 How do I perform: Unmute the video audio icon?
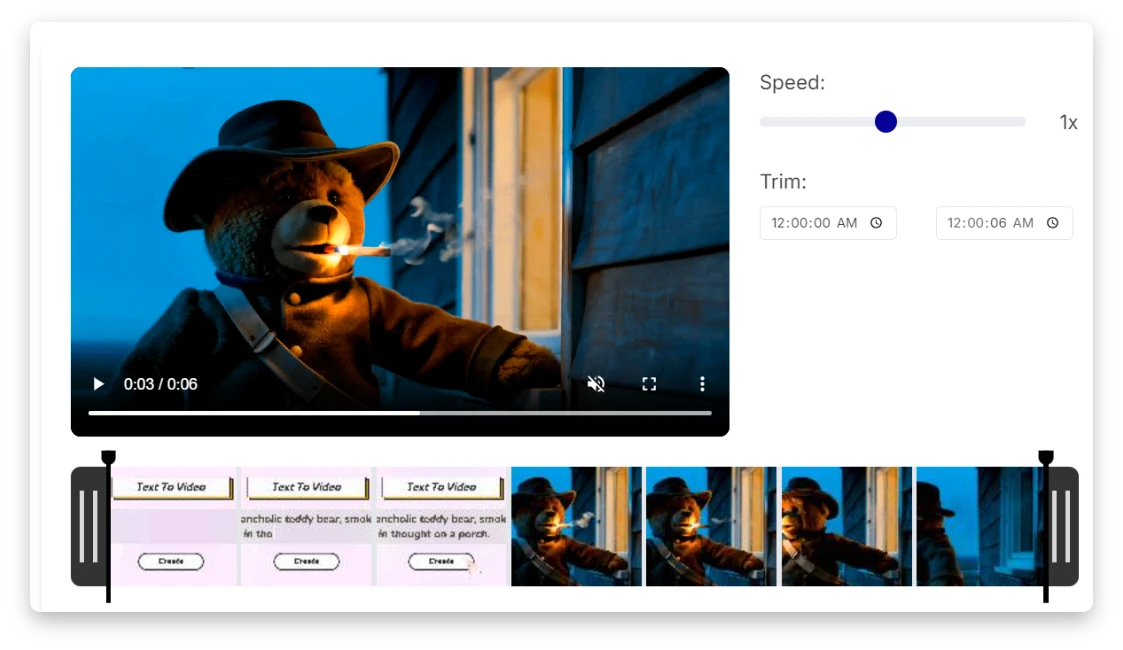[x=596, y=384]
